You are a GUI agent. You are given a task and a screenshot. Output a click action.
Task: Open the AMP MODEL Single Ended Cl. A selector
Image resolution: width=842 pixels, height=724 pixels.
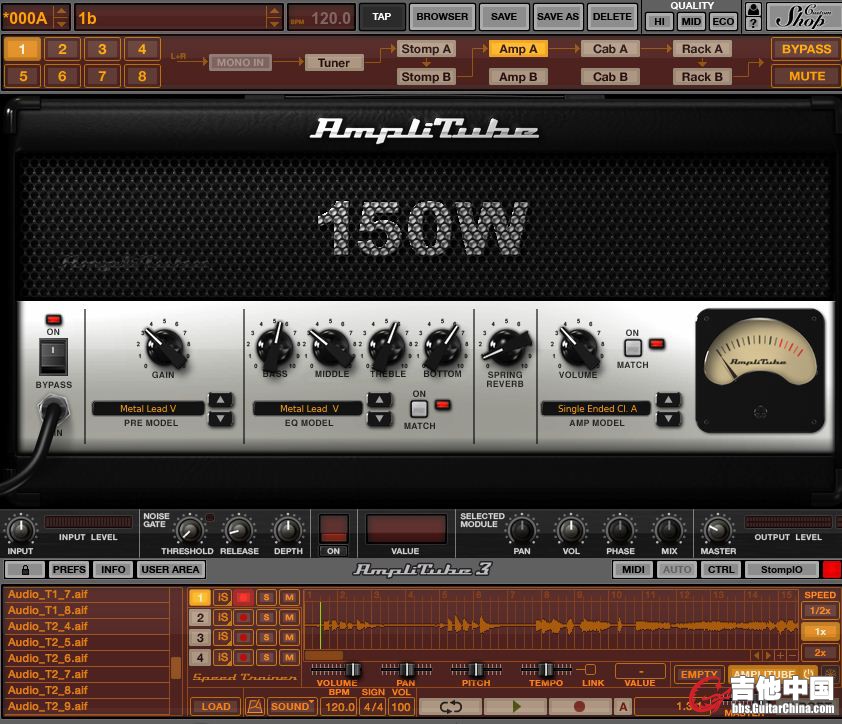click(596, 408)
